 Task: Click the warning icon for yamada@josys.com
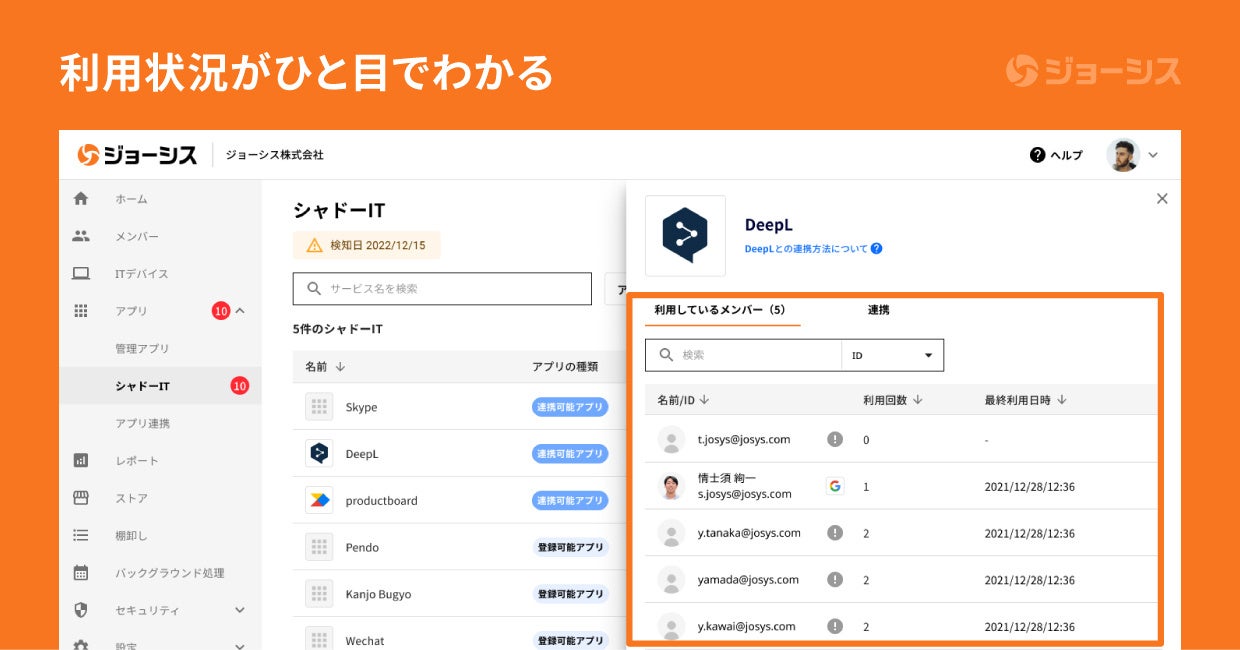click(x=835, y=579)
